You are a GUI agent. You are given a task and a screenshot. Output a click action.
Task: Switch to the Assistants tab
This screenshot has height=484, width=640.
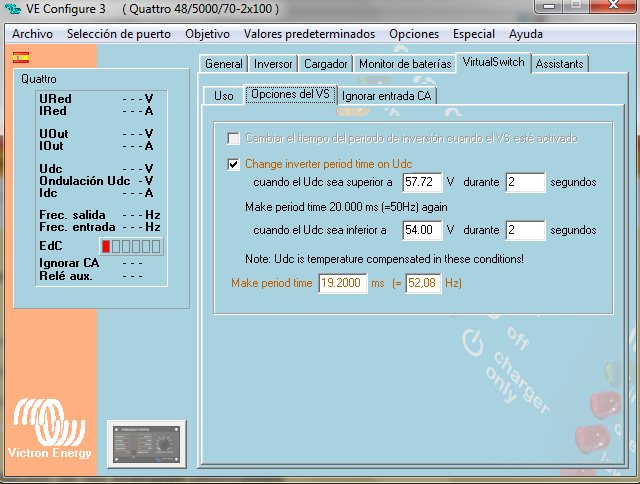(560, 64)
